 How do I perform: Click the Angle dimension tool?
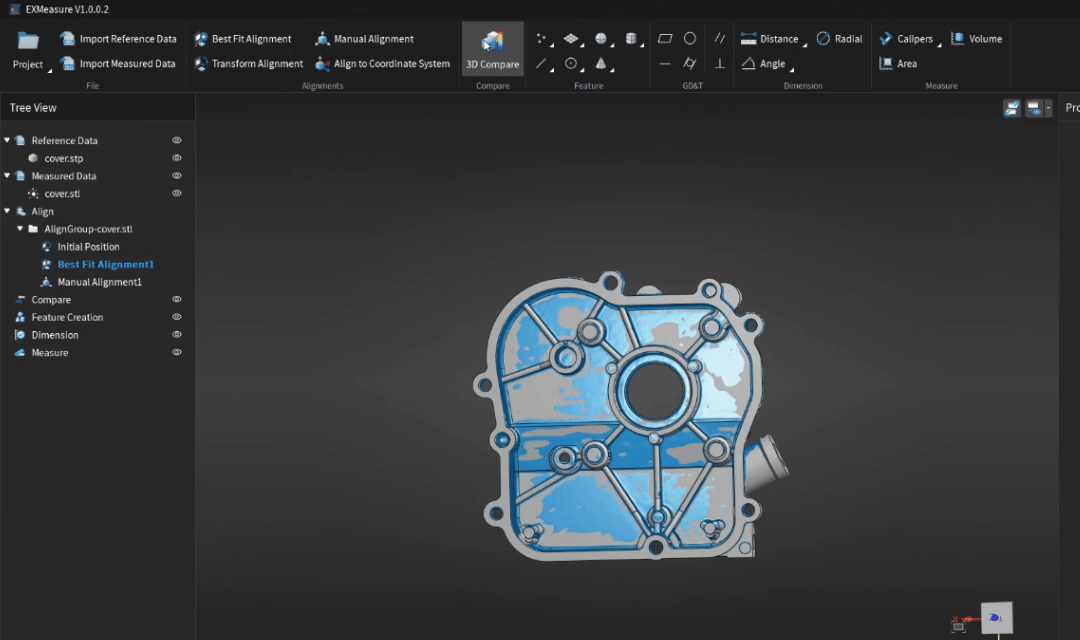763,63
